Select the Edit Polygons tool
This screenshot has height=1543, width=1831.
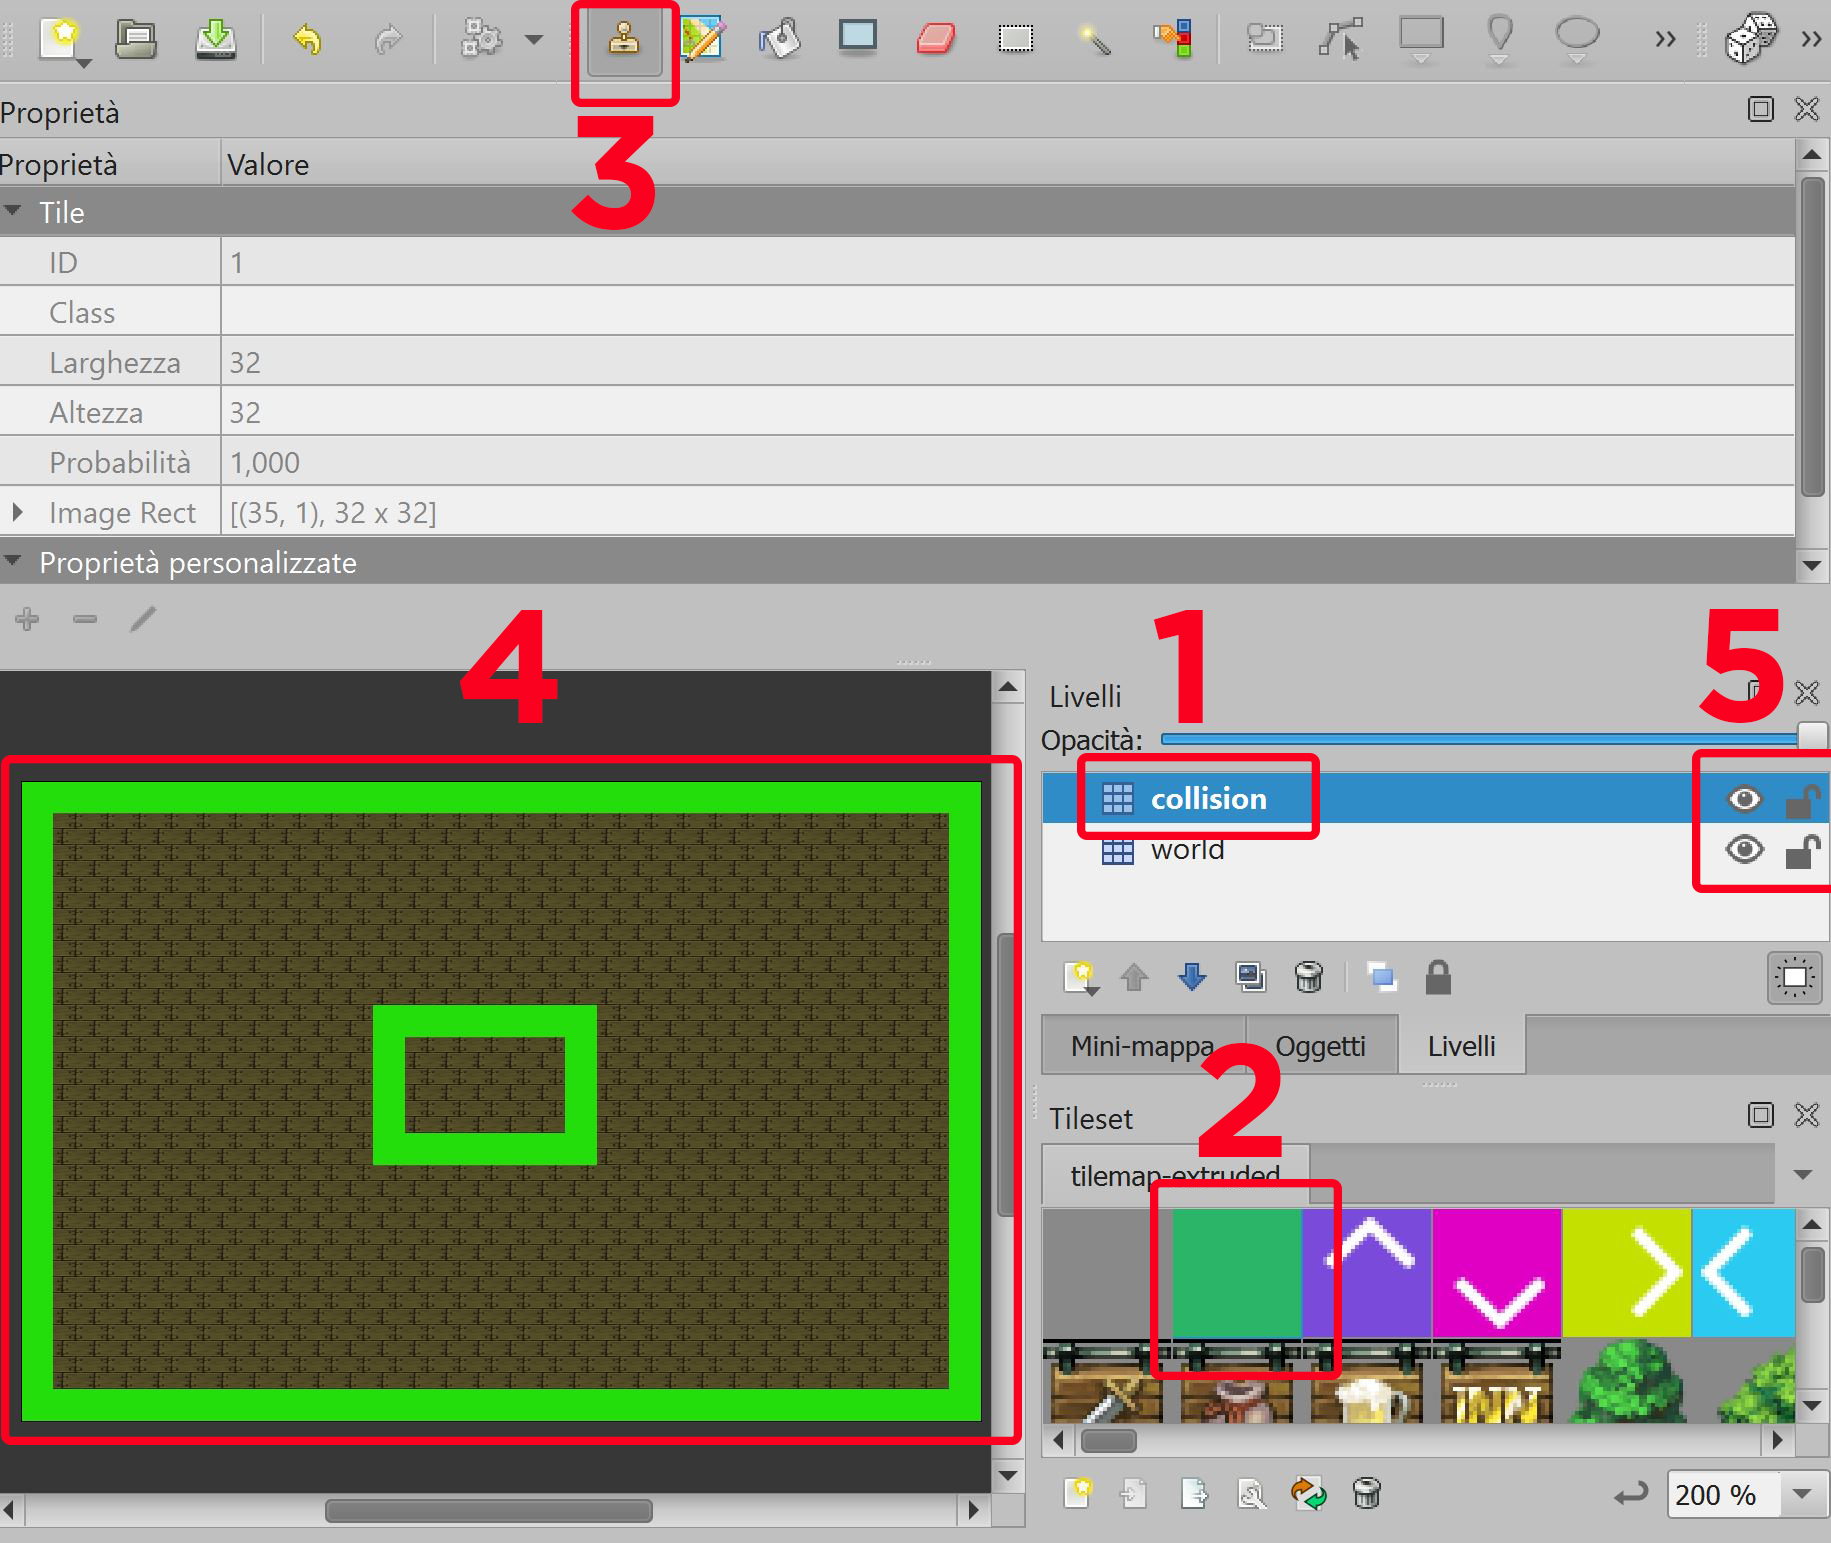click(x=1341, y=39)
